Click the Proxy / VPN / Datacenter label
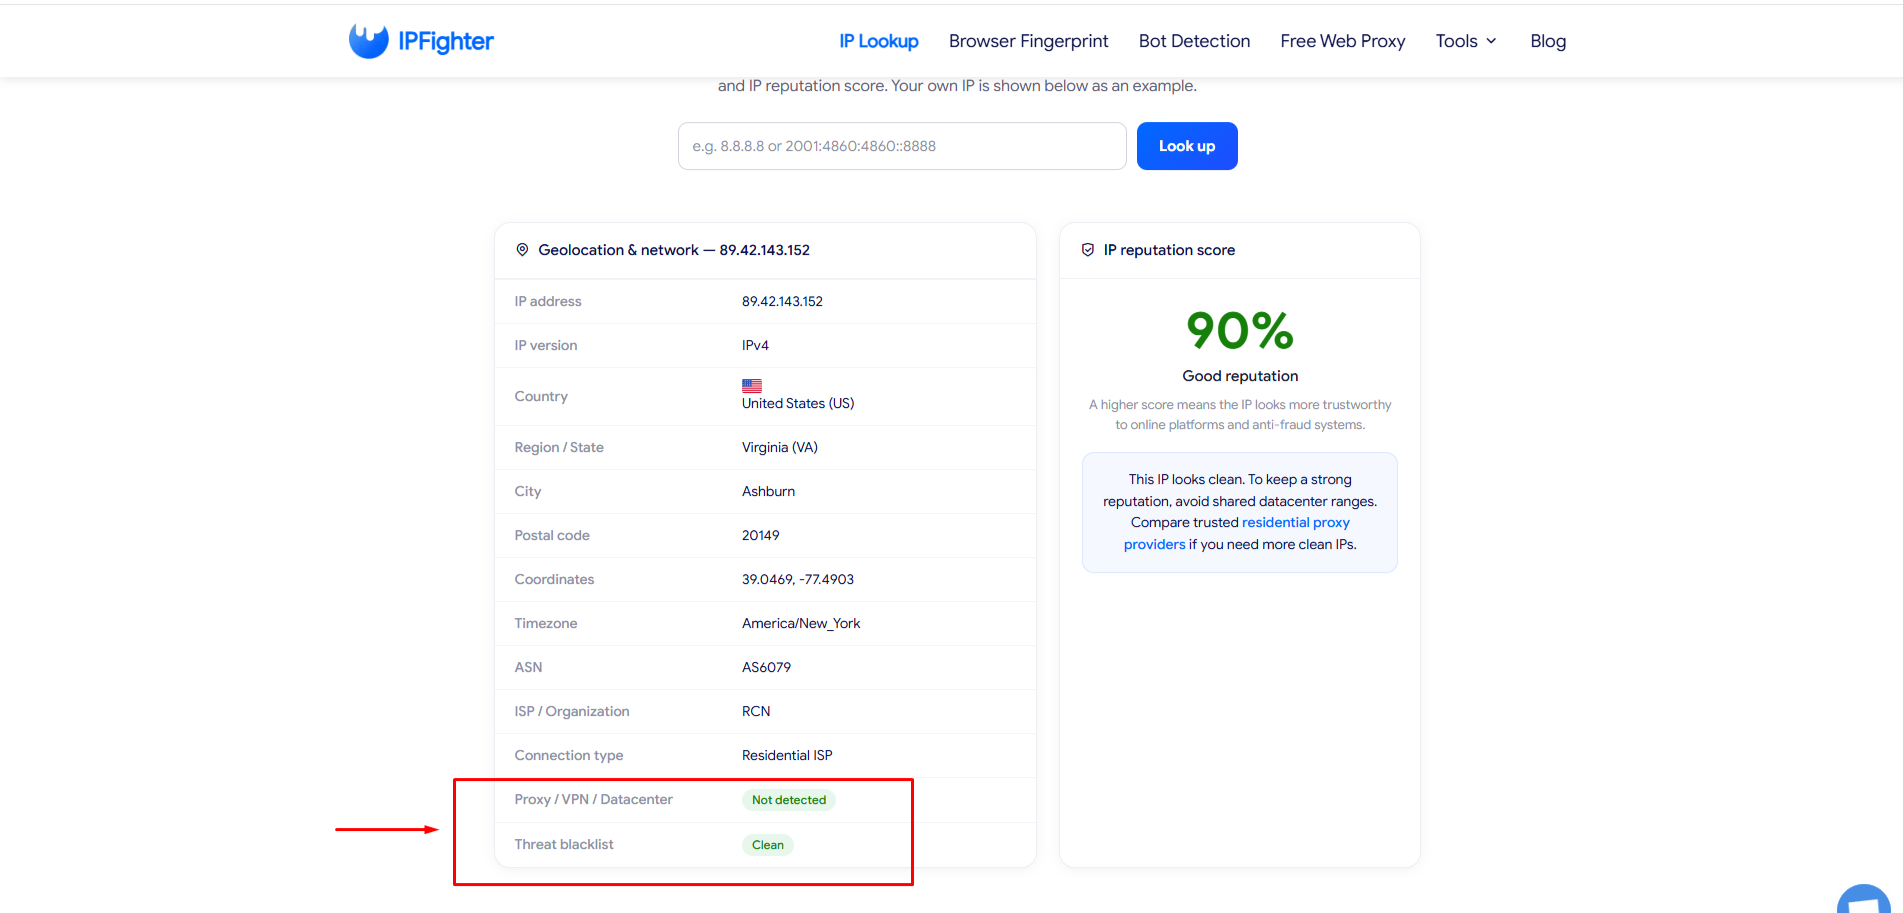Viewport: 1903px width, 913px height. pos(594,799)
